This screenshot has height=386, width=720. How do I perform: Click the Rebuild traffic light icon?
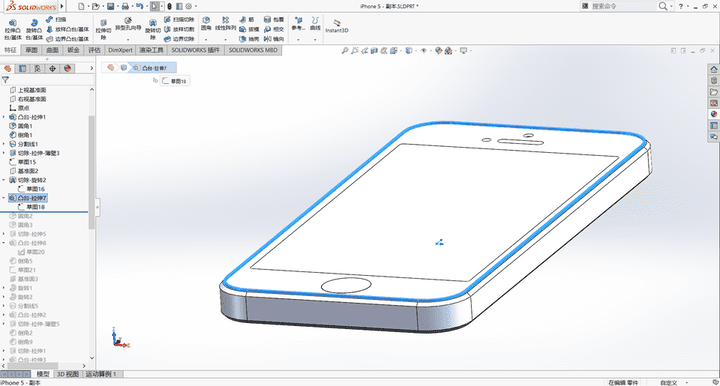click(x=169, y=6)
